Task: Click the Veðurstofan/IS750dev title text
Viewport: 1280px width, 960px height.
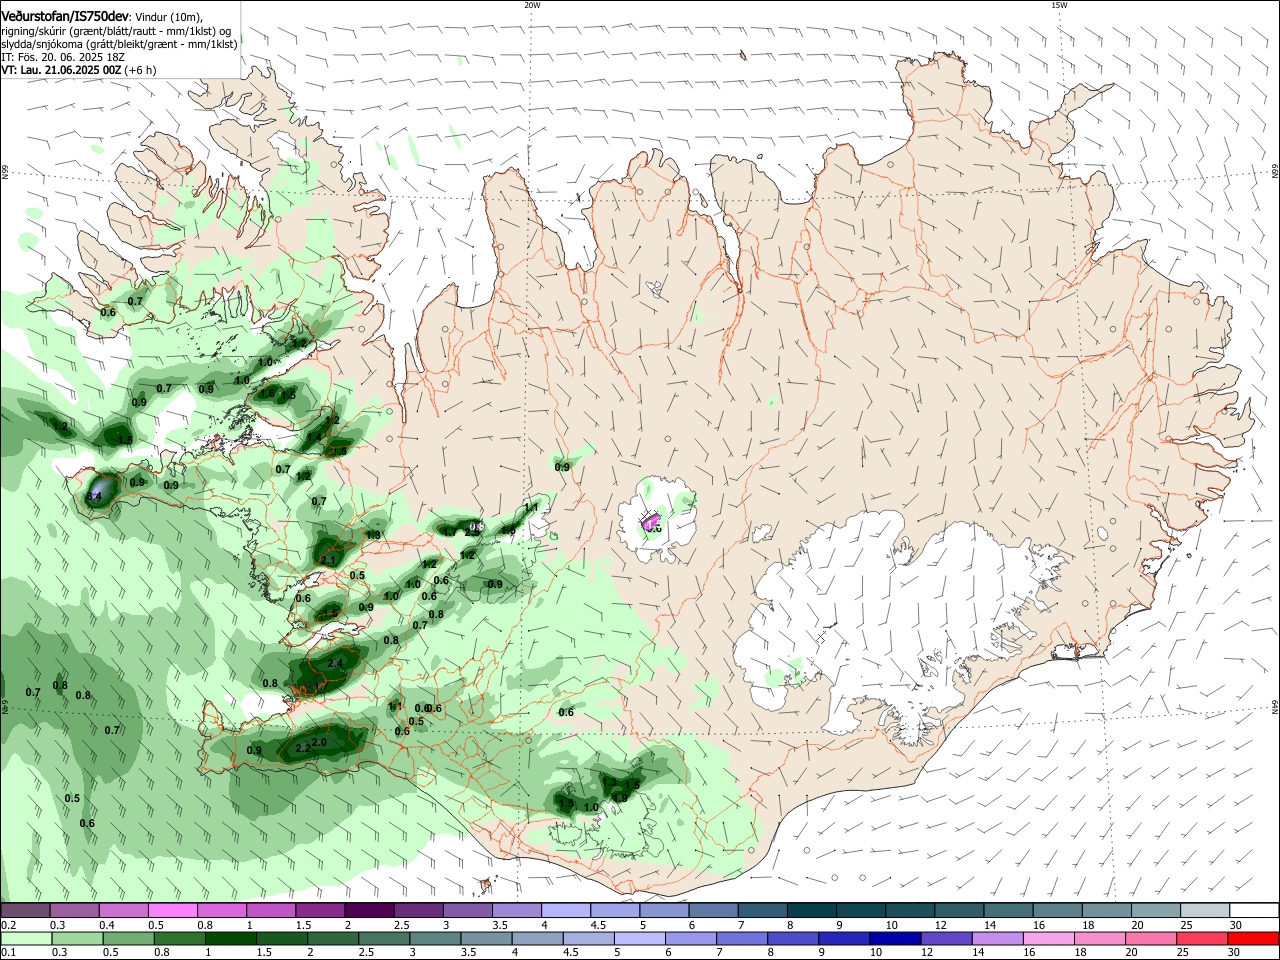Action: tap(65, 16)
